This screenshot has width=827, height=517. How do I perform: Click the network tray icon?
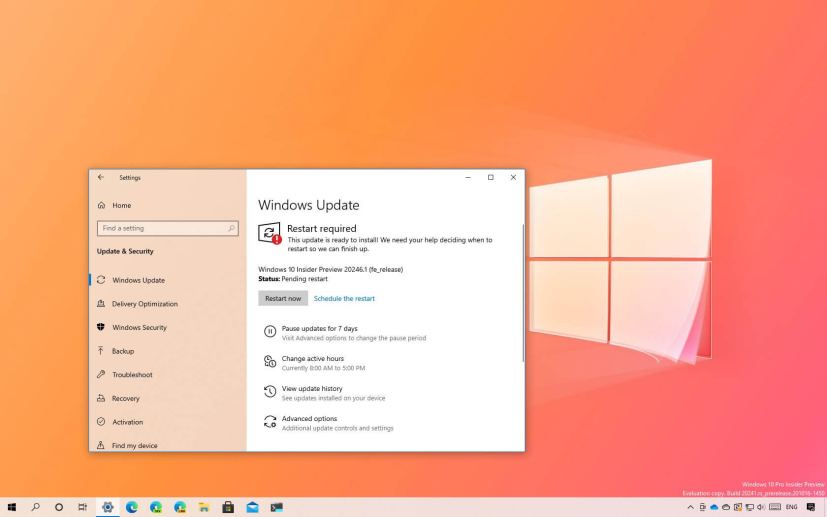[749, 507]
